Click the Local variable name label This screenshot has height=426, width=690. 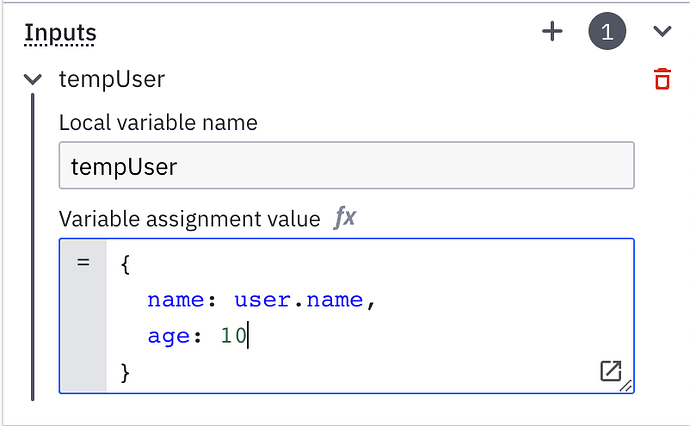point(158,123)
